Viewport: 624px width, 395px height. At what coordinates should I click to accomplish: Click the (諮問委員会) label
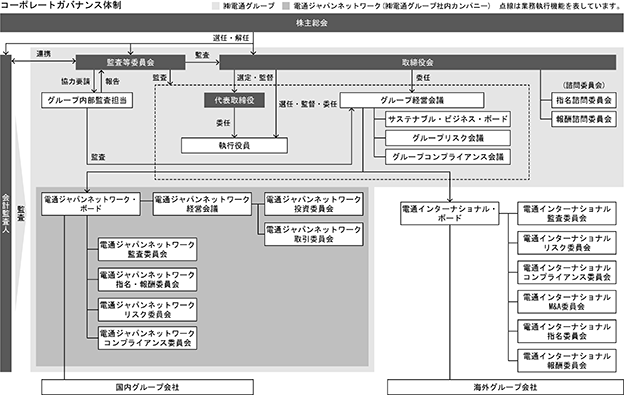[584, 86]
